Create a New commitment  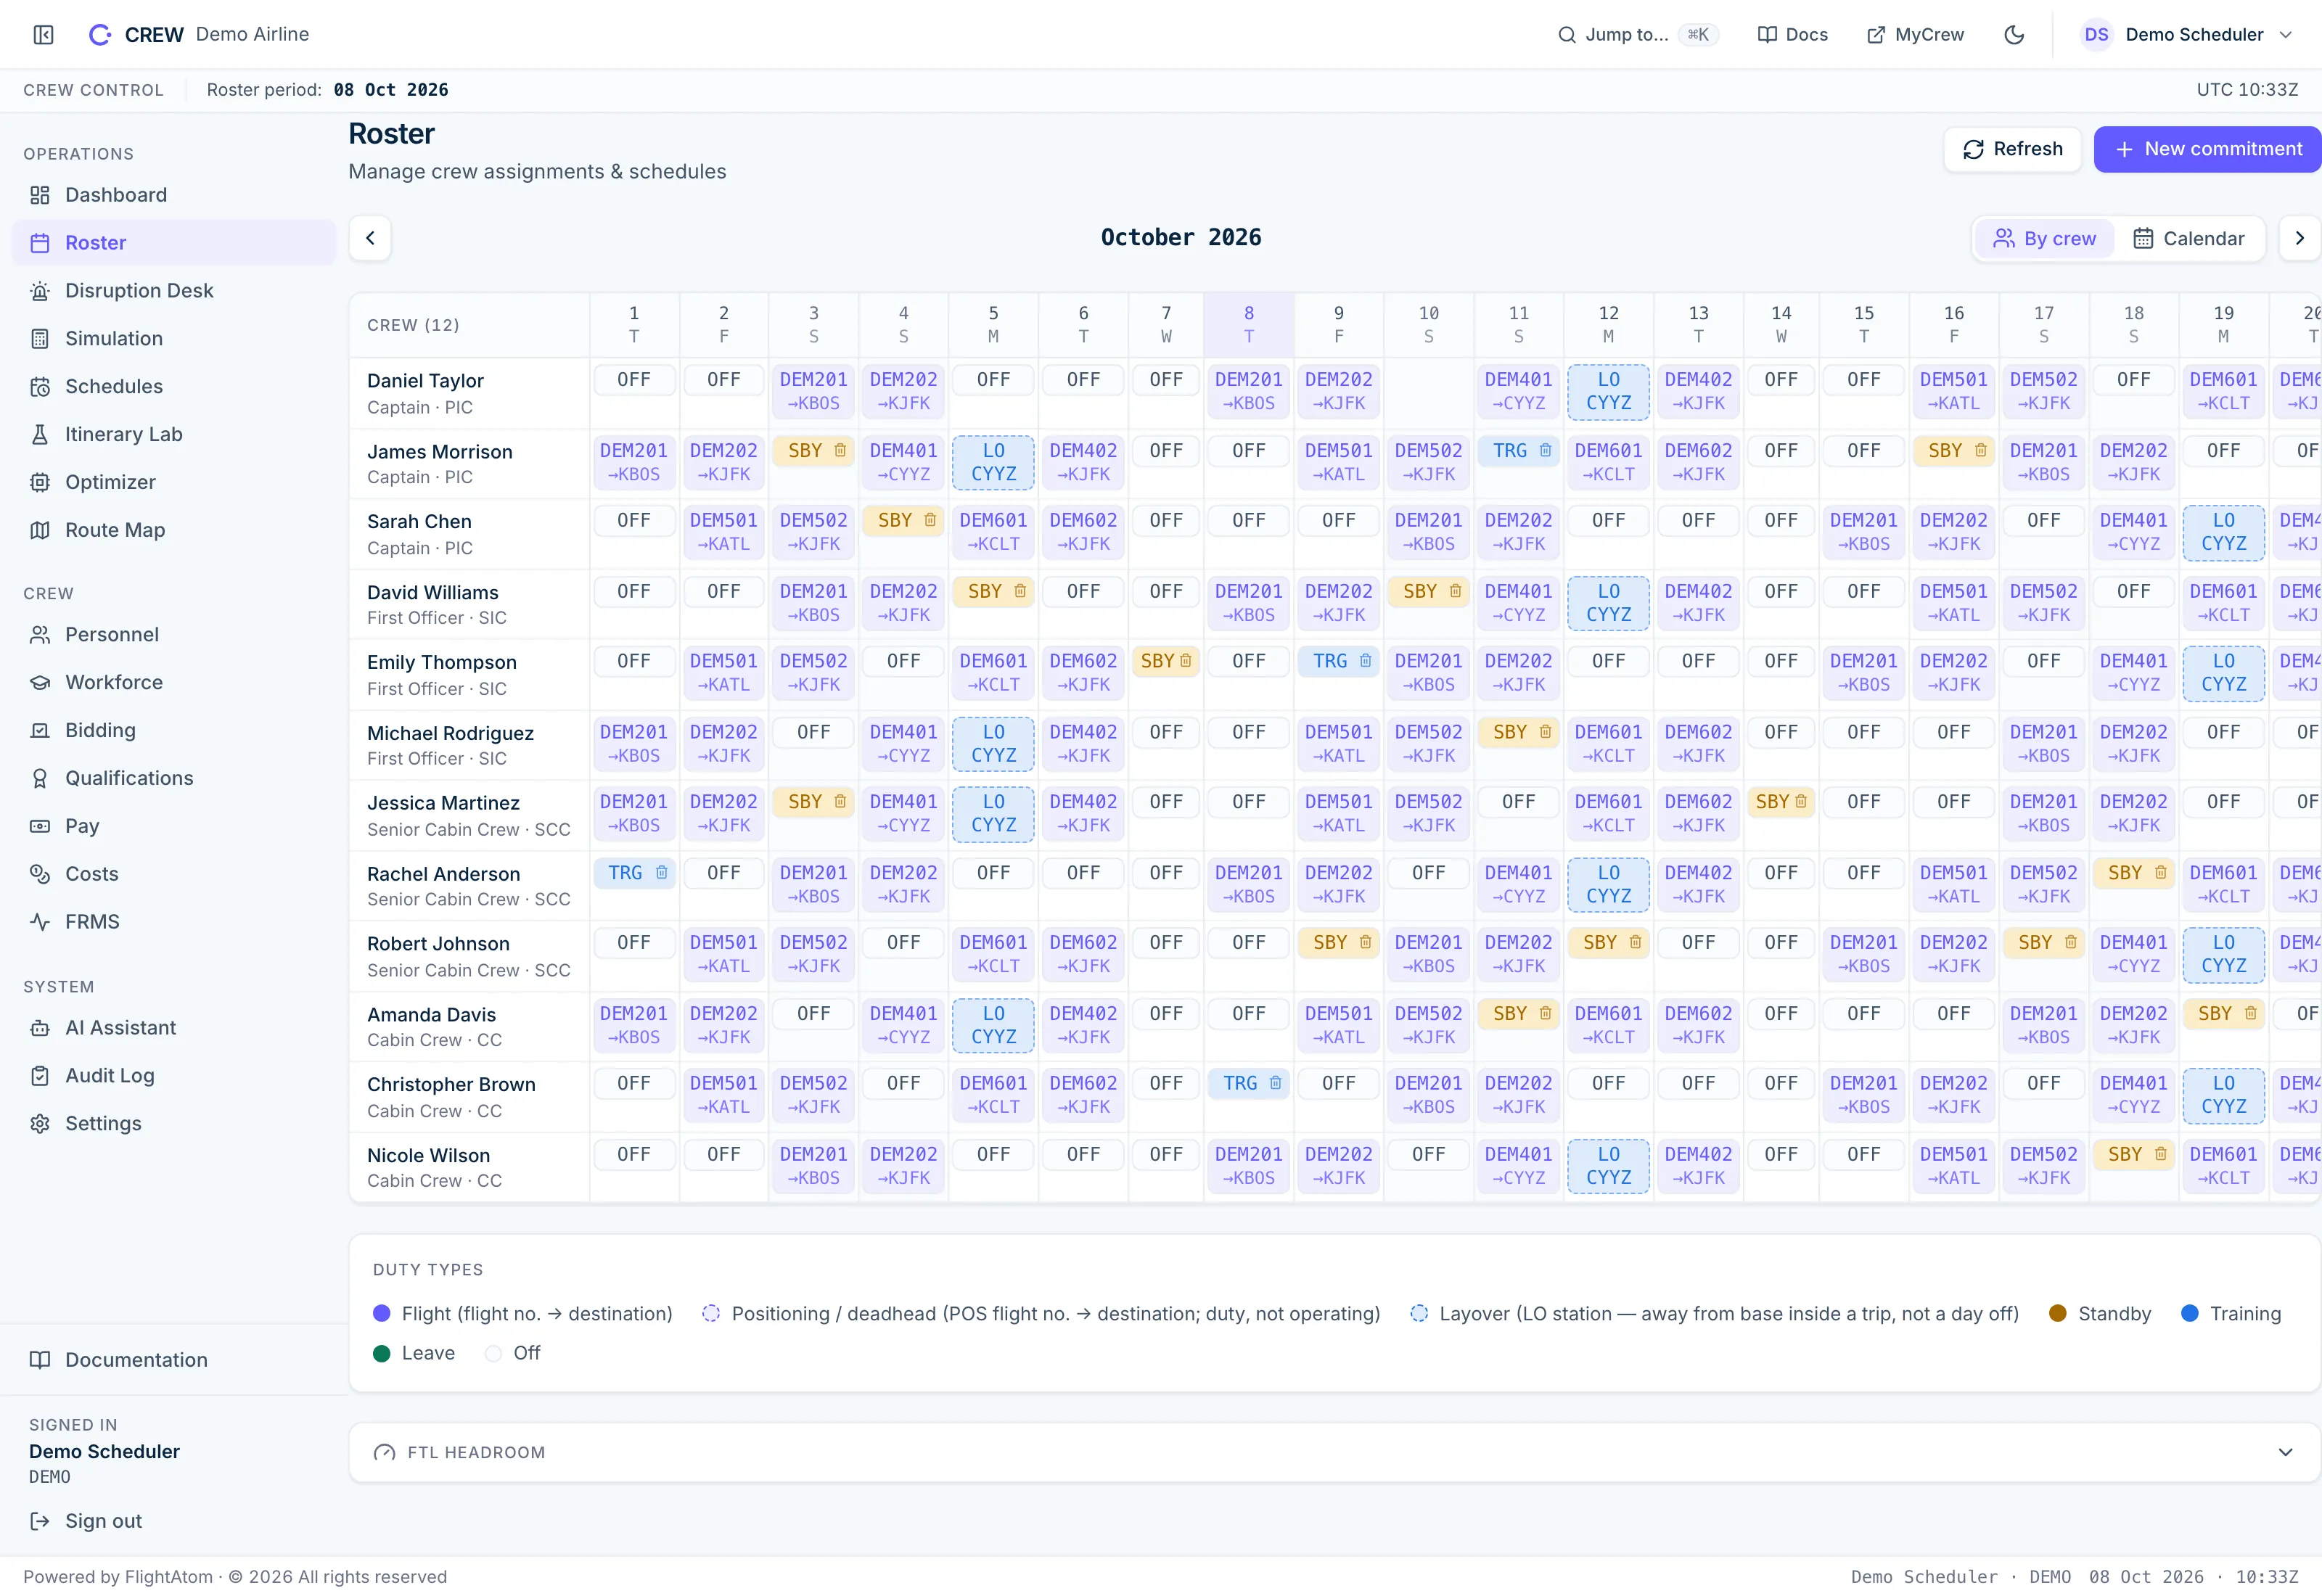coord(2207,150)
